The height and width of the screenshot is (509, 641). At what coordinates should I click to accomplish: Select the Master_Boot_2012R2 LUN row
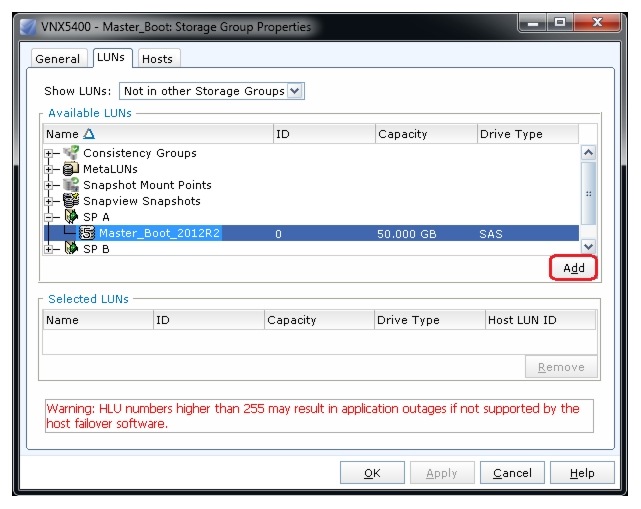point(311,233)
